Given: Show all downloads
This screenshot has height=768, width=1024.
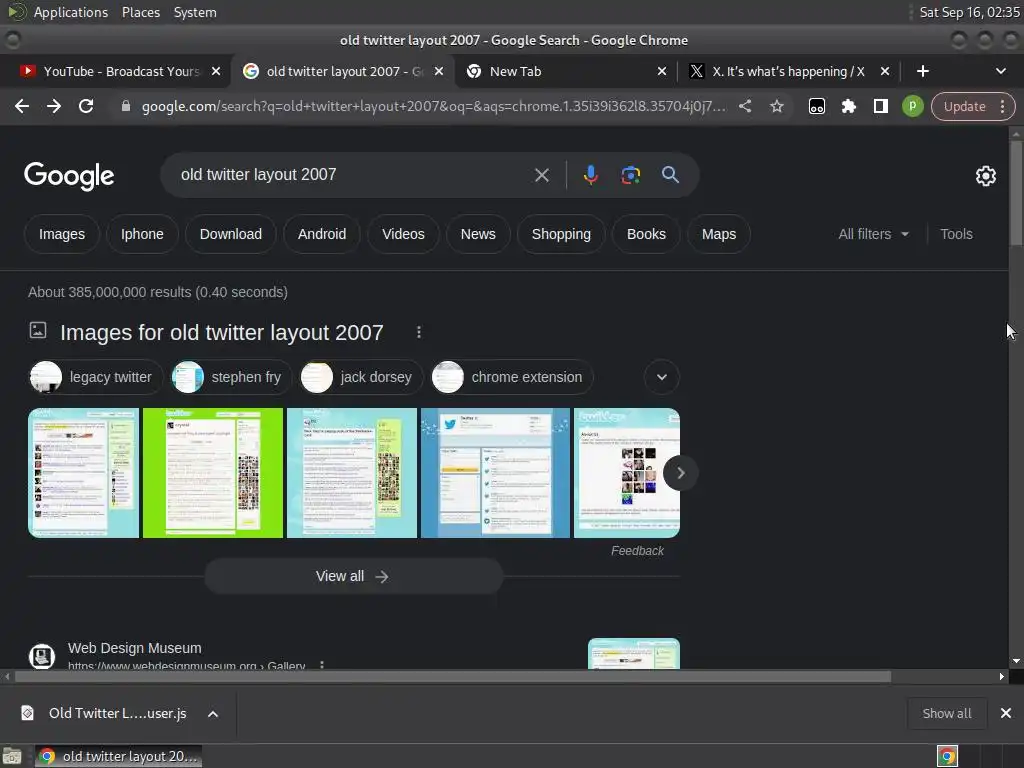Looking at the screenshot, I should (x=946, y=713).
